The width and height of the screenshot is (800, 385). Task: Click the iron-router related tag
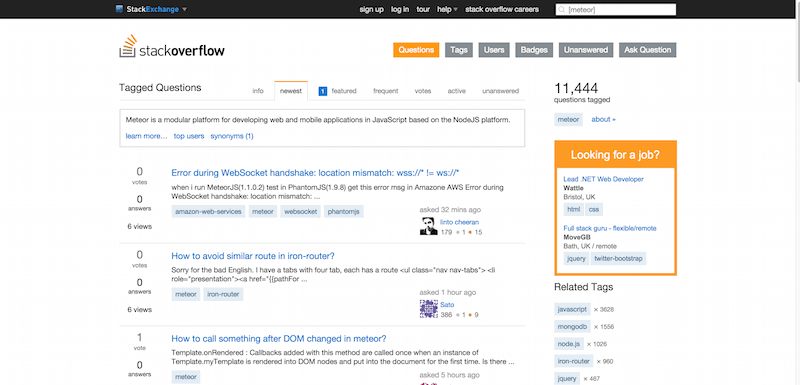(574, 361)
